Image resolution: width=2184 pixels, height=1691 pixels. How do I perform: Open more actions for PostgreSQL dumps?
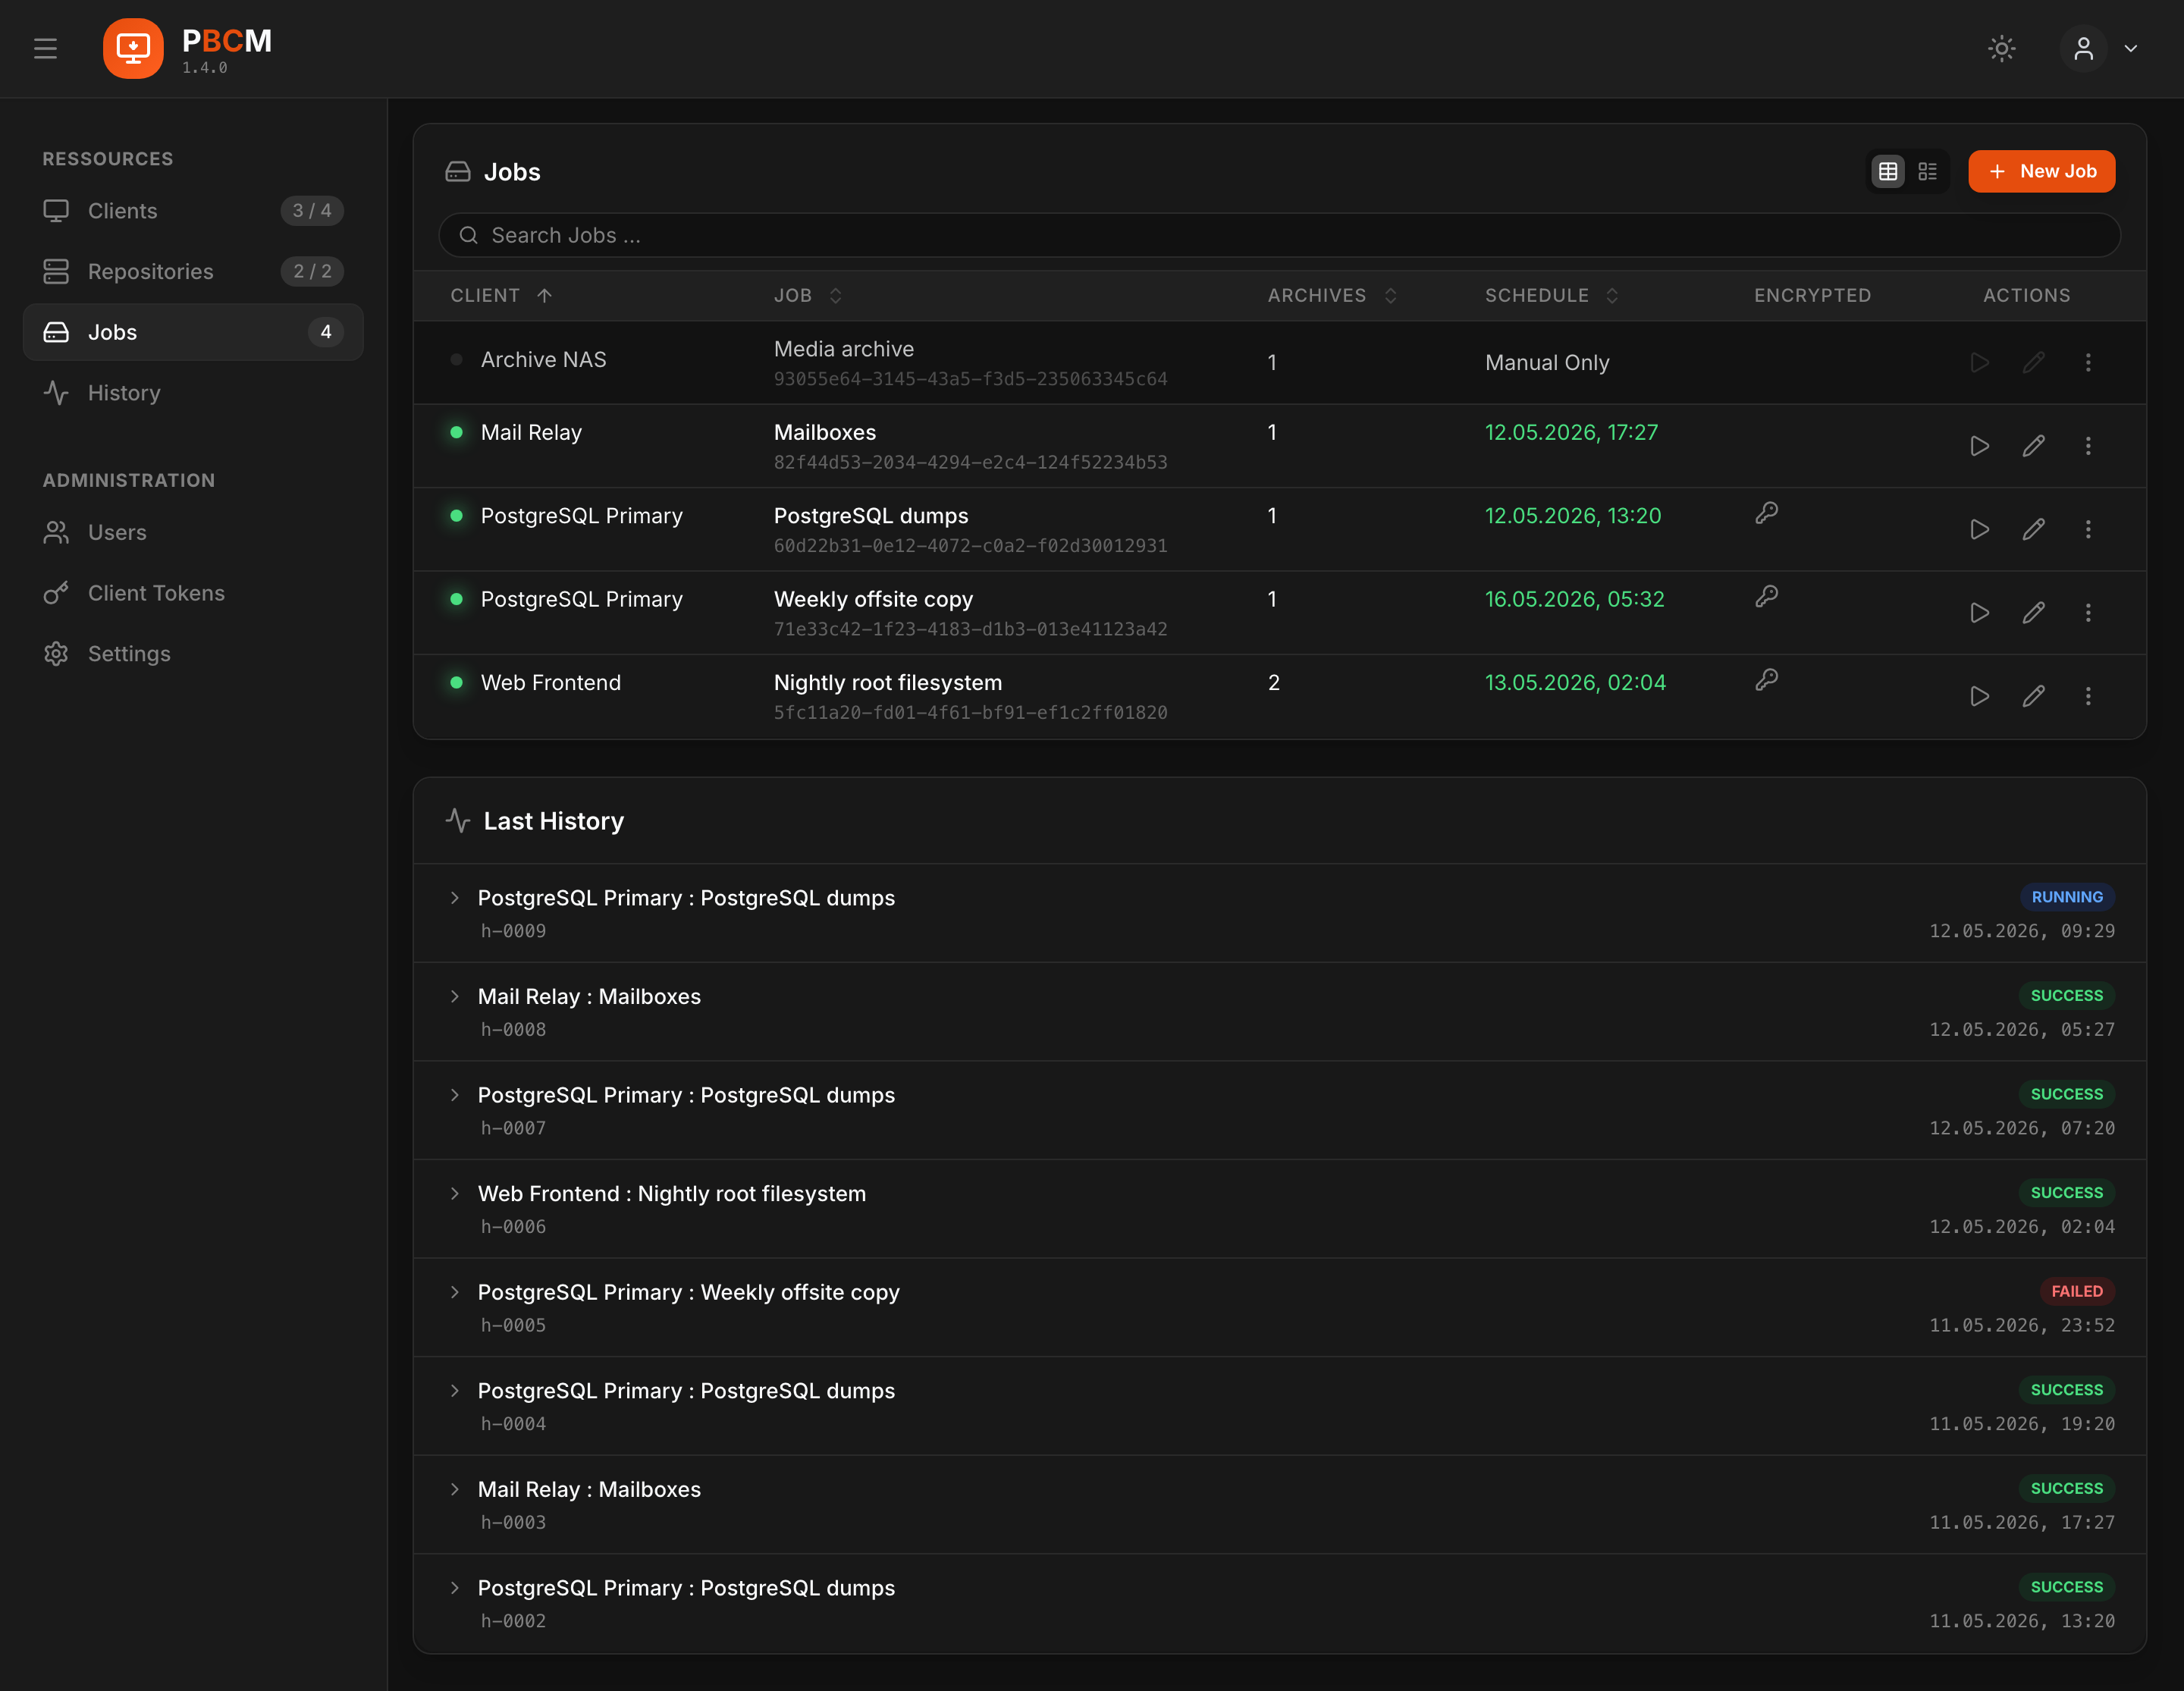click(x=2088, y=529)
